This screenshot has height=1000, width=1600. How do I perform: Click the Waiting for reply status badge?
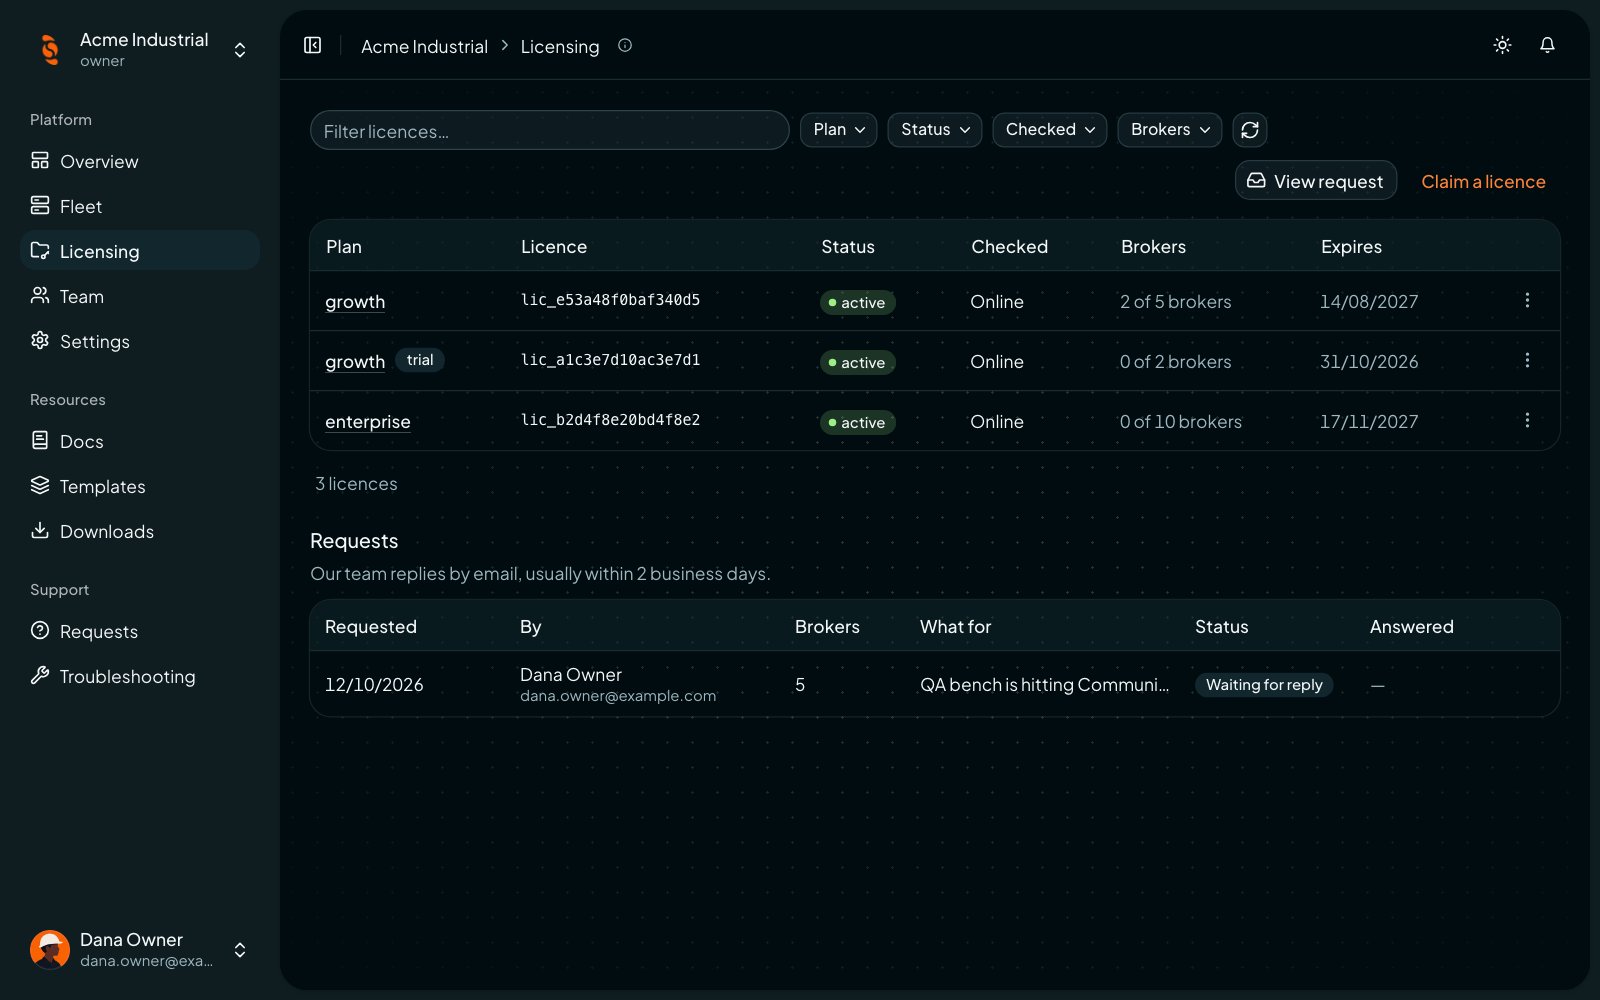pyautogui.click(x=1264, y=685)
